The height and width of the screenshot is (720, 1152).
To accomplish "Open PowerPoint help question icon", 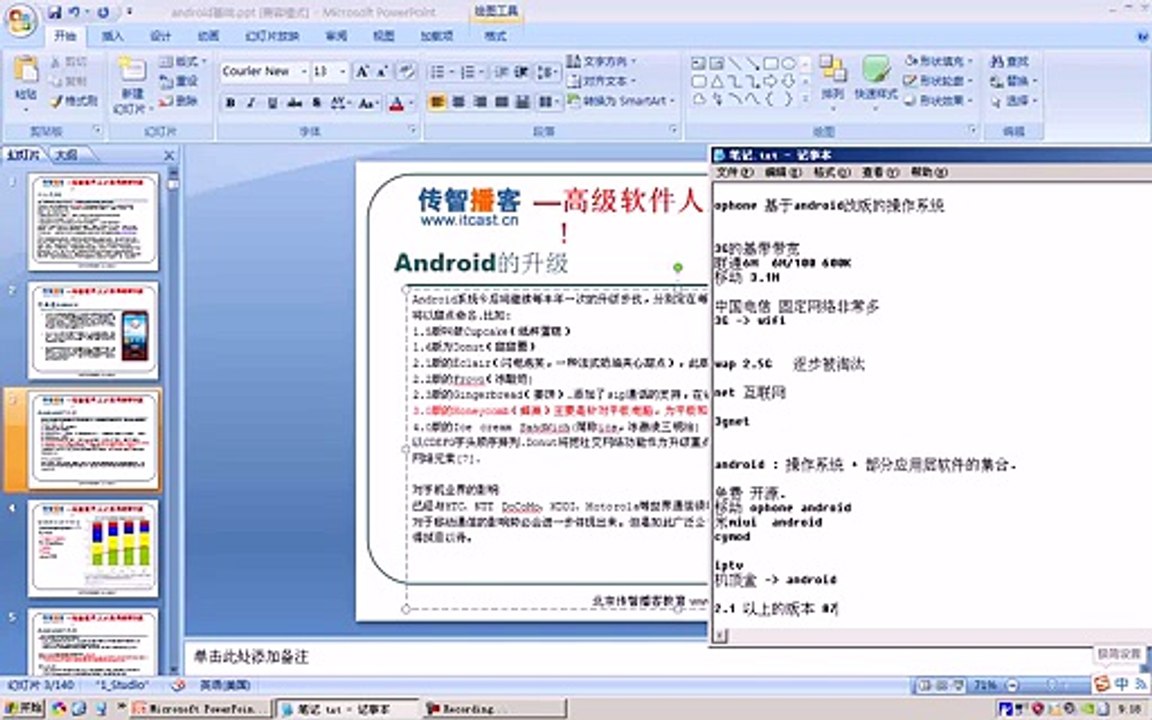I will (x=1144, y=35).
